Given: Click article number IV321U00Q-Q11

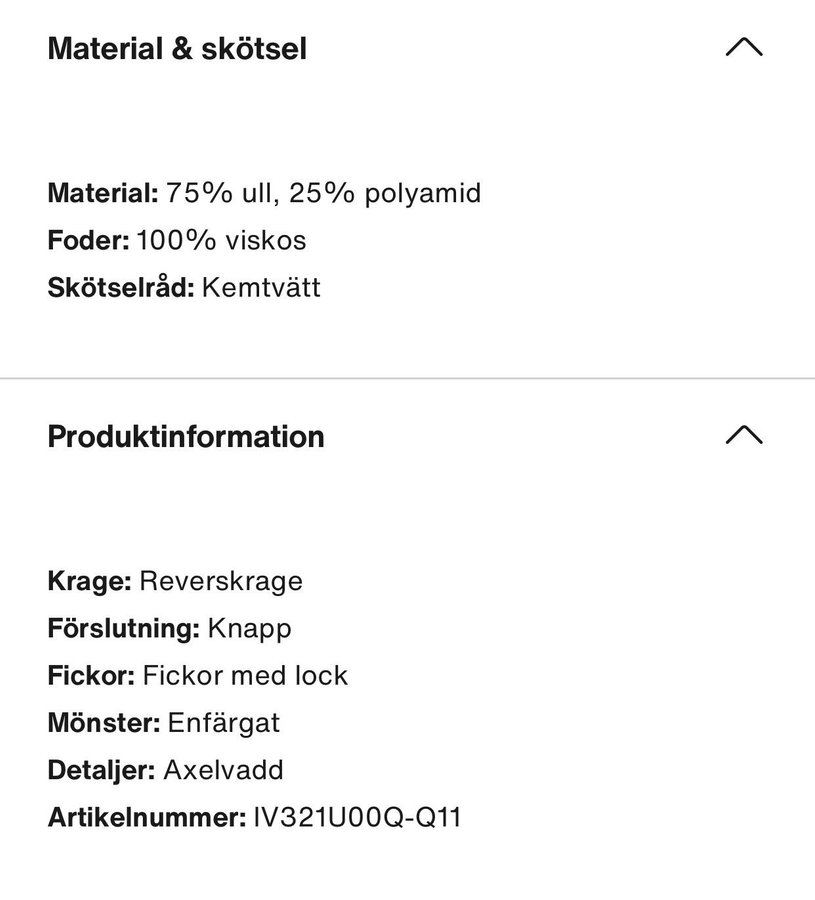Looking at the screenshot, I should tap(357, 819).
